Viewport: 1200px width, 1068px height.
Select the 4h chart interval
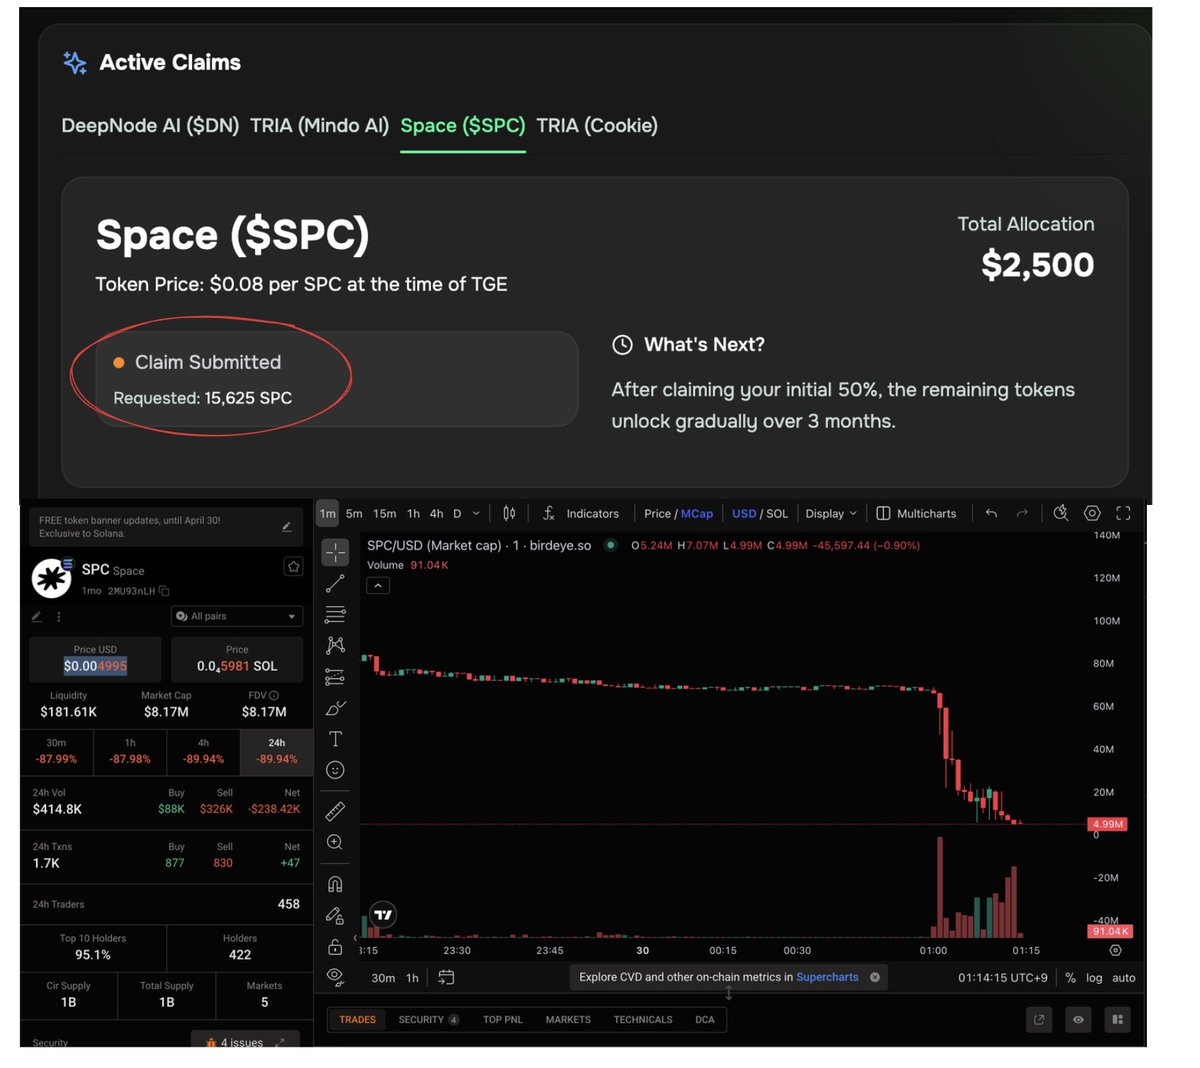click(436, 513)
